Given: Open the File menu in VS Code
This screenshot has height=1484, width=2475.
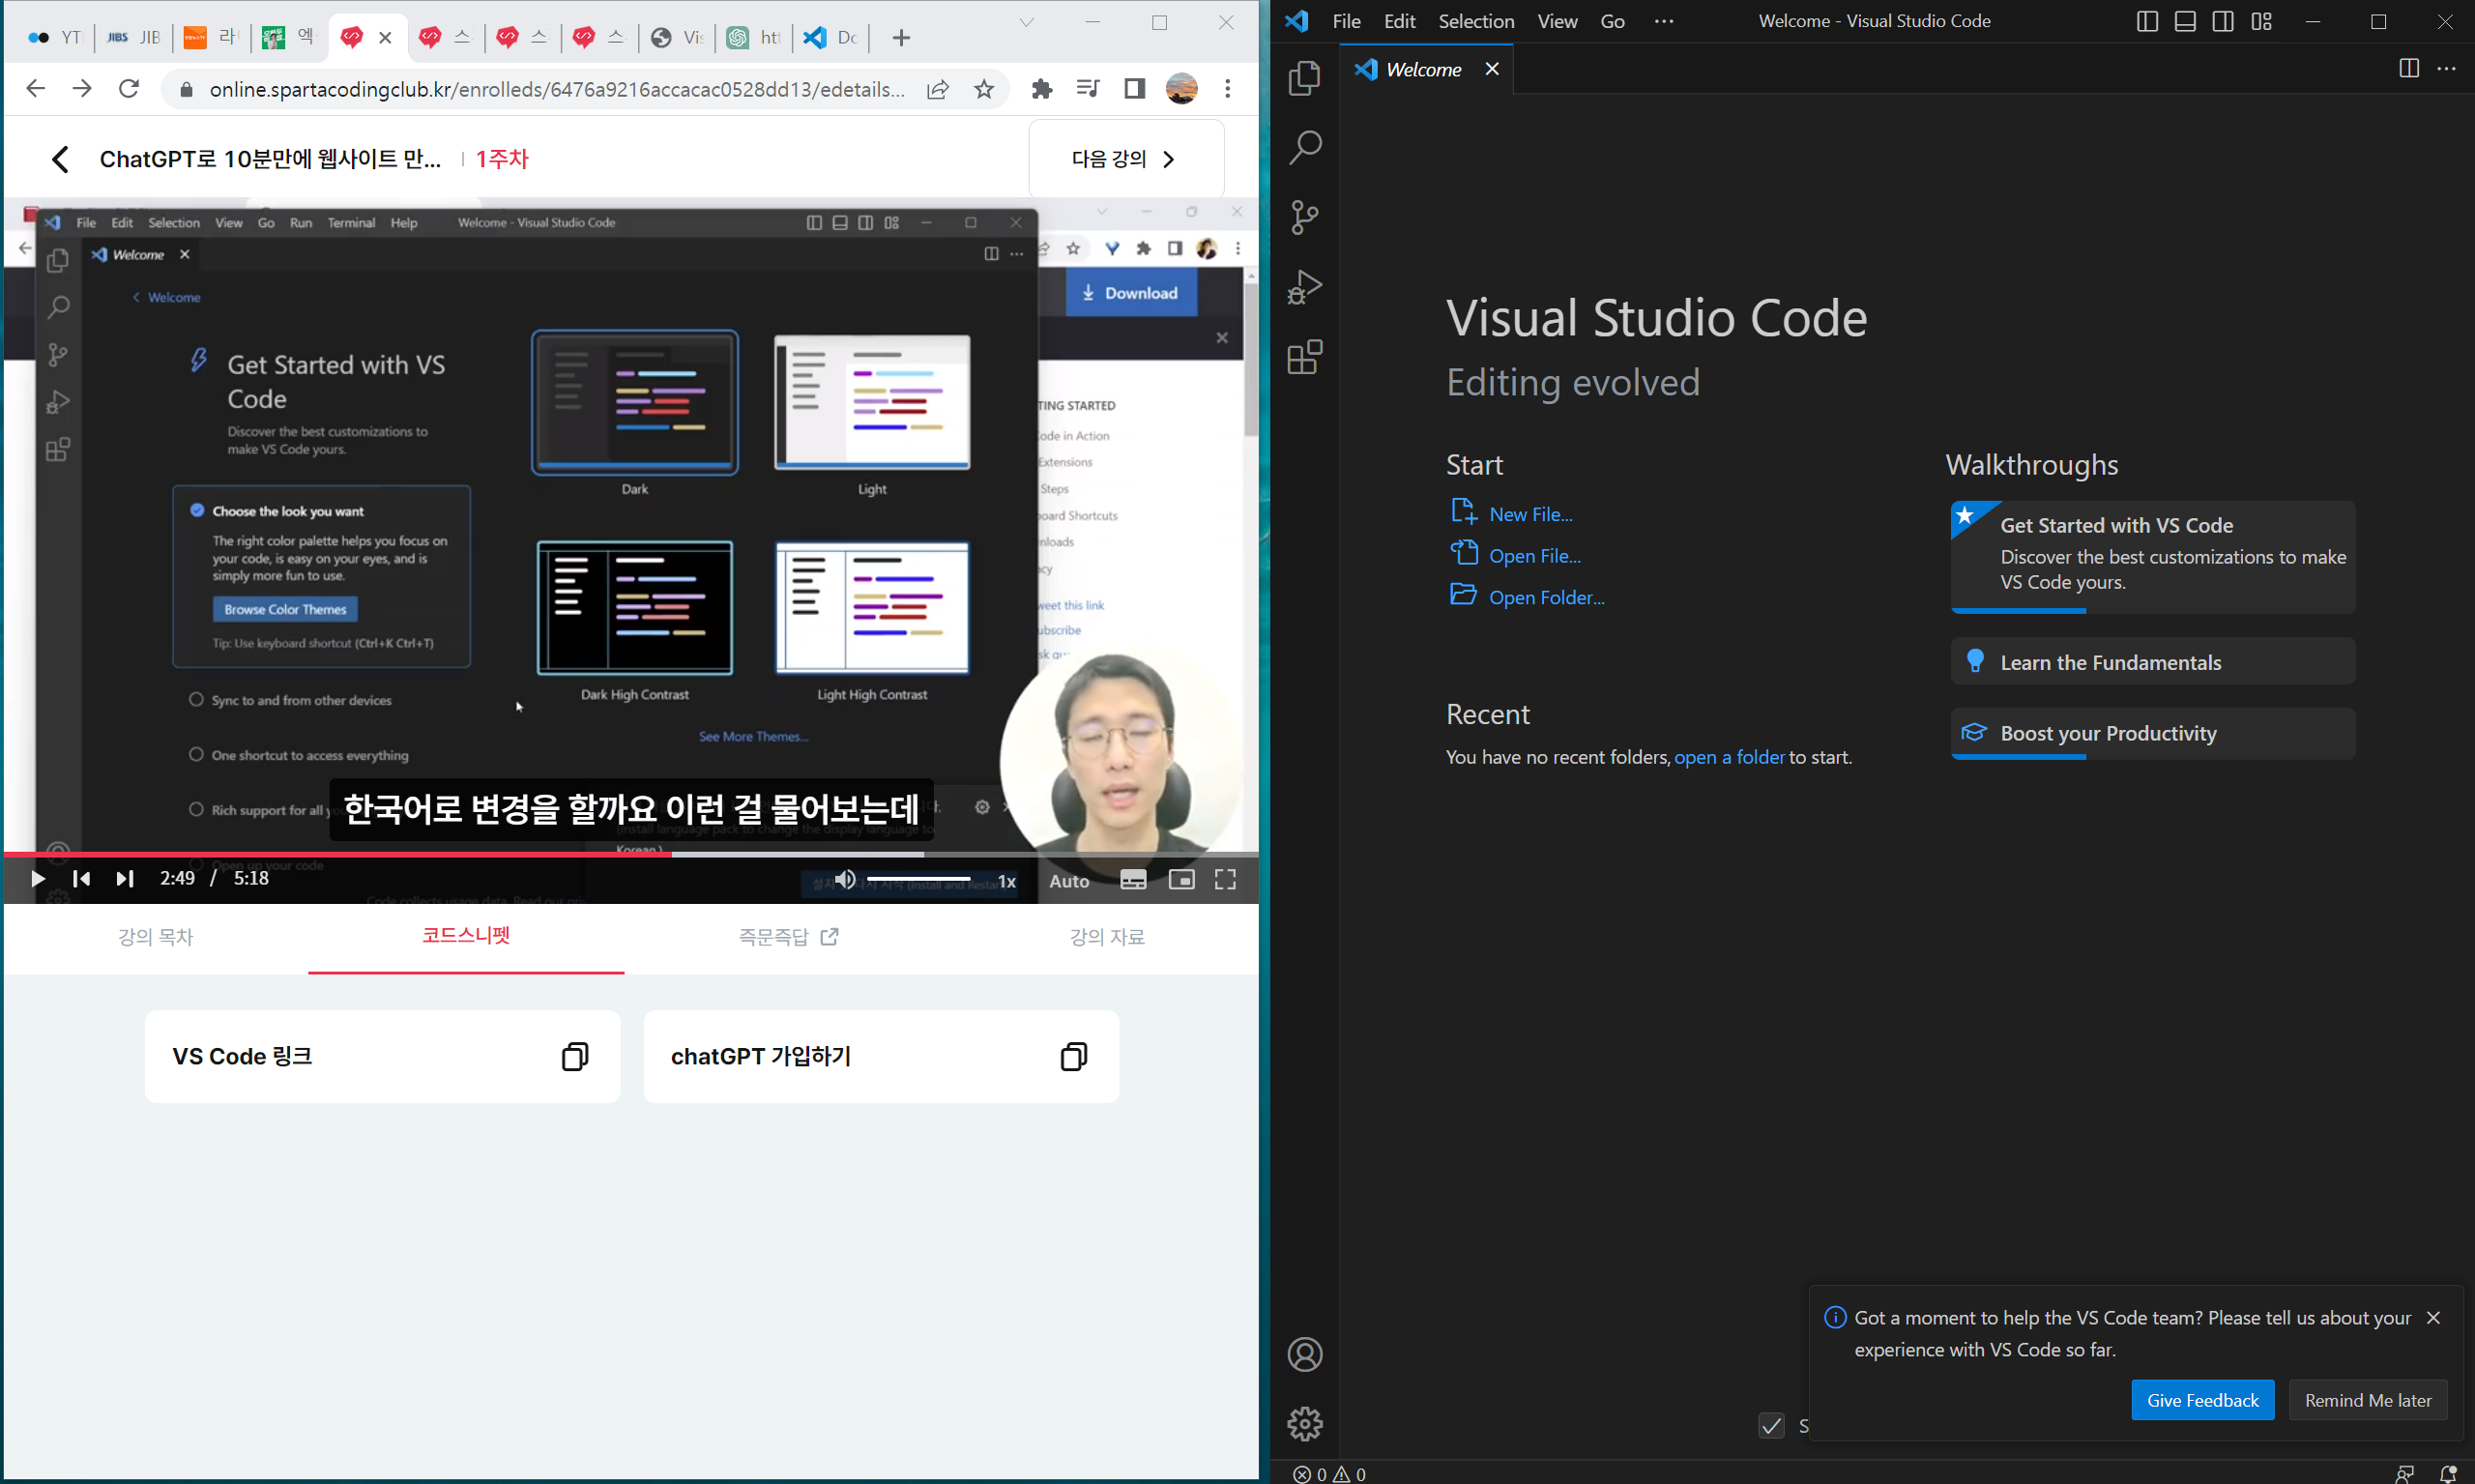Looking at the screenshot, I should coord(1346,21).
